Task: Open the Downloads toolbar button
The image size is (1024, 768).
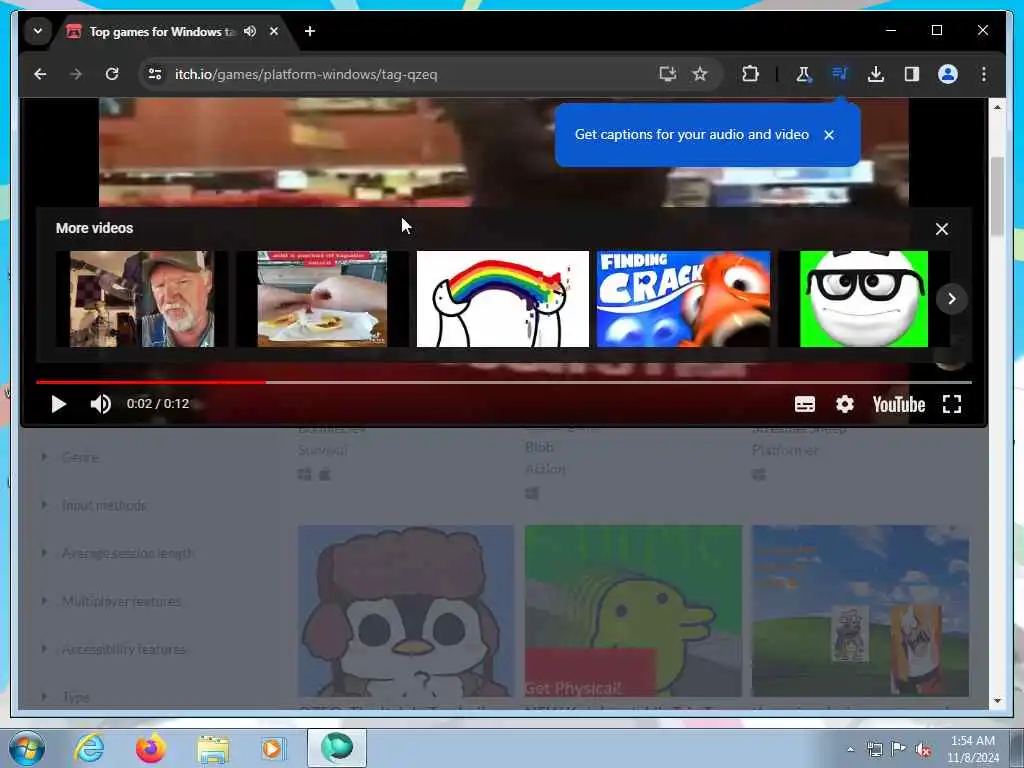Action: pos(876,74)
